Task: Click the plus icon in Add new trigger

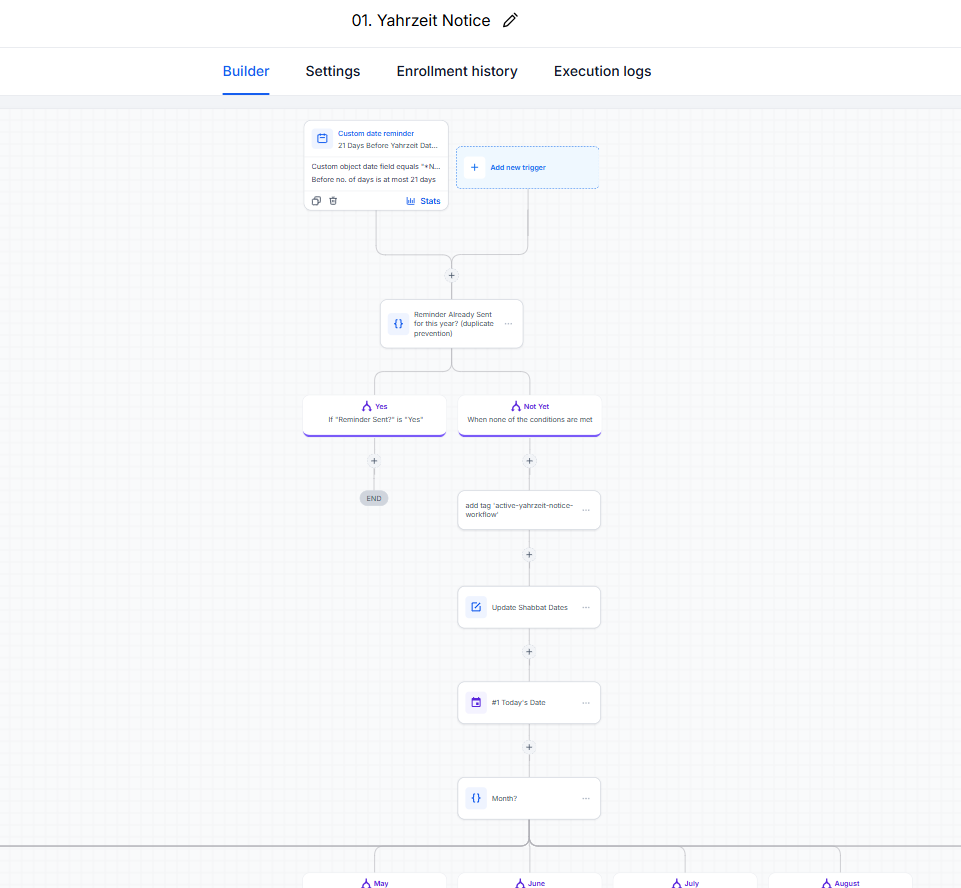Action: (474, 167)
